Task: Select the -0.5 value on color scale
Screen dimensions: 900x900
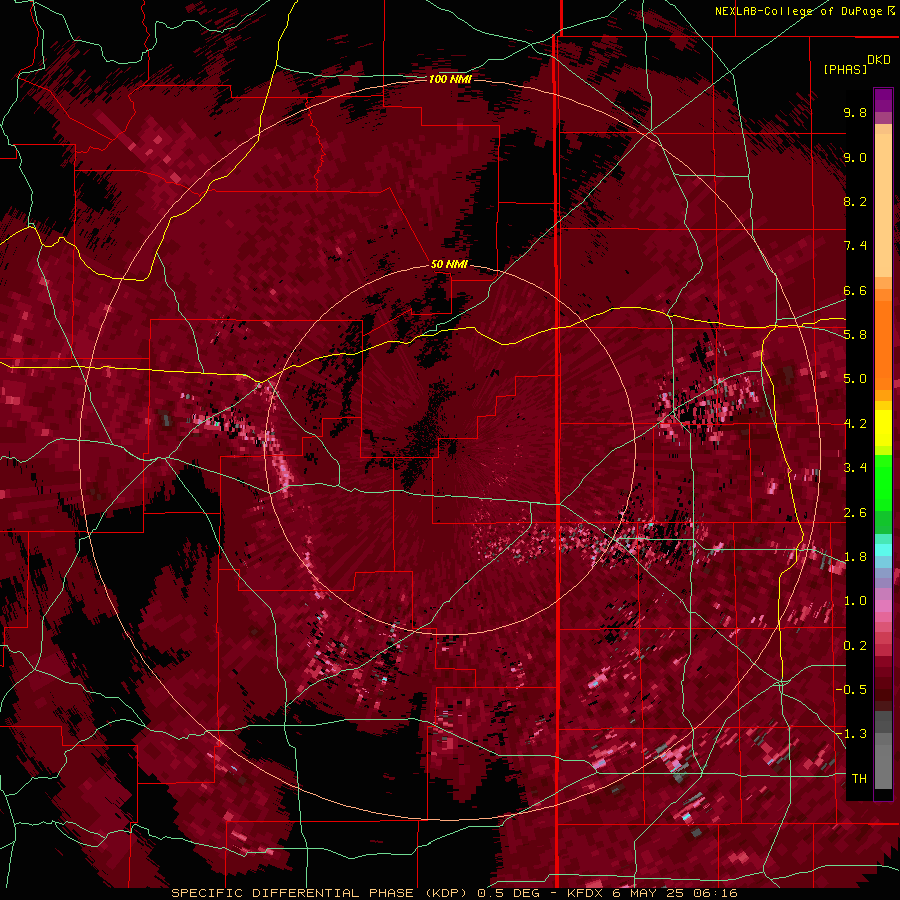Action: (852, 690)
